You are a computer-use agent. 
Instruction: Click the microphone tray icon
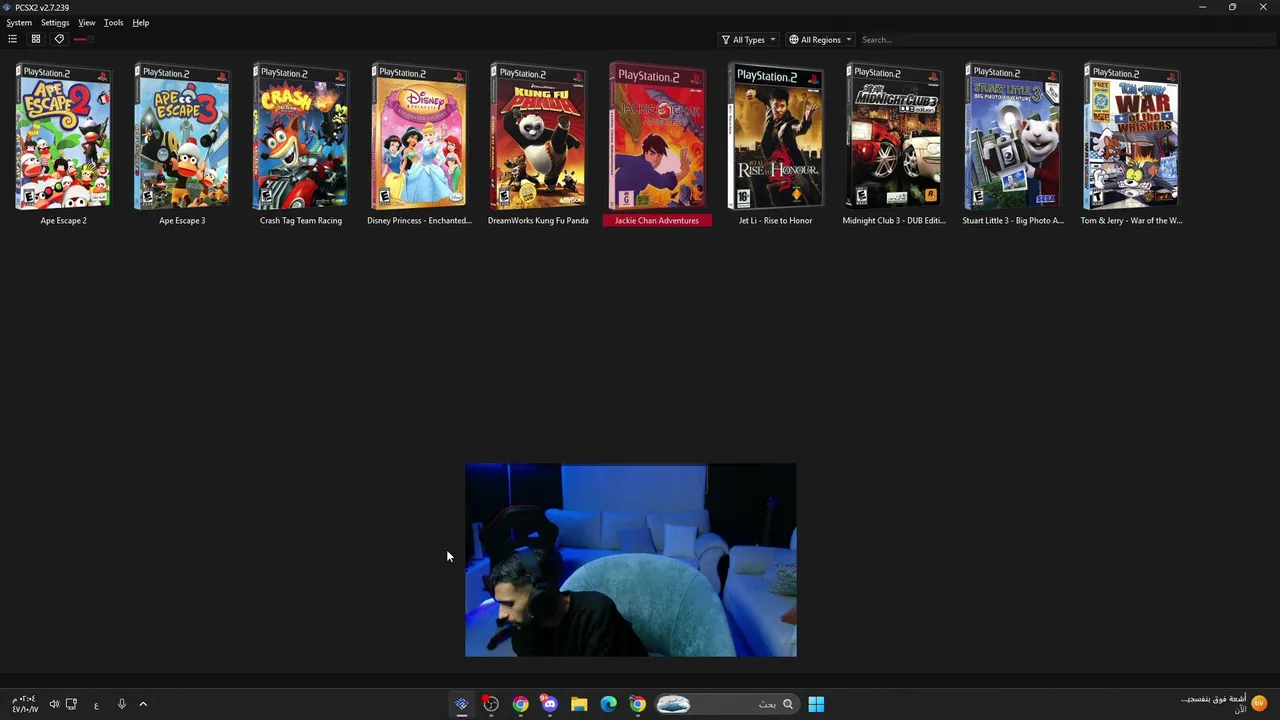[x=121, y=704]
